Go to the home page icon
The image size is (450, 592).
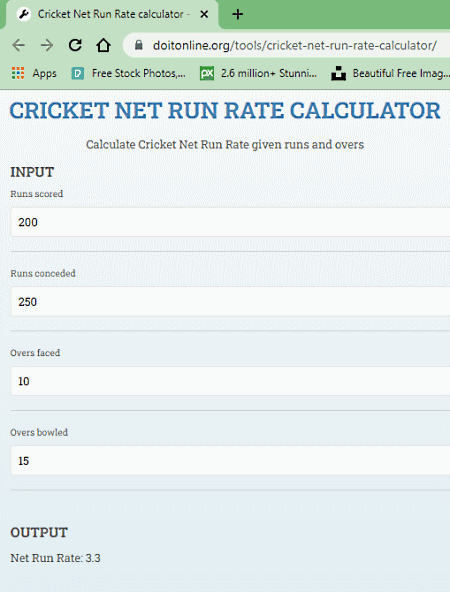tap(103, 45)
